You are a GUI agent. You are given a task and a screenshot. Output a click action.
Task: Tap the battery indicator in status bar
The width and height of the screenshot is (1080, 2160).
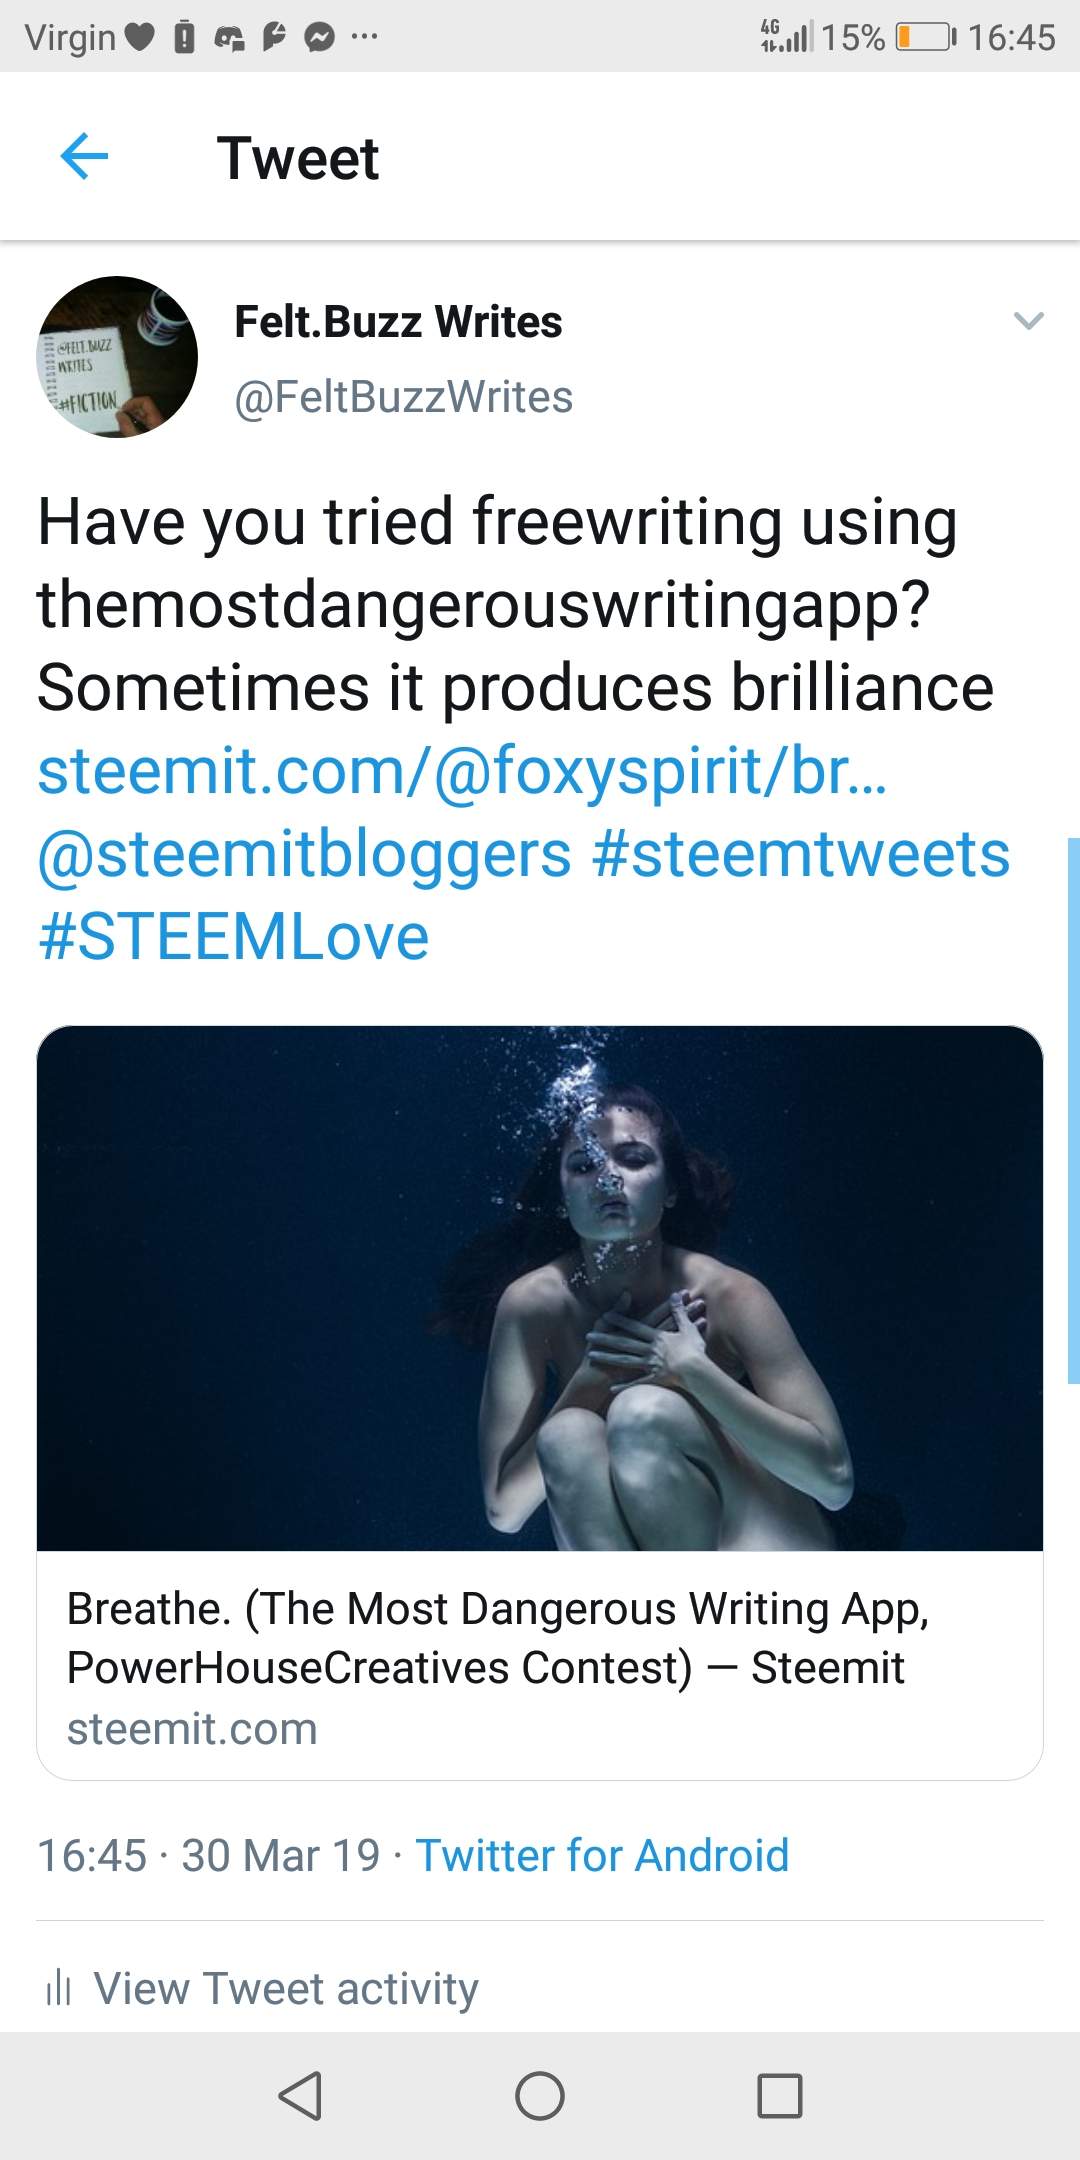tap(925, 38)
